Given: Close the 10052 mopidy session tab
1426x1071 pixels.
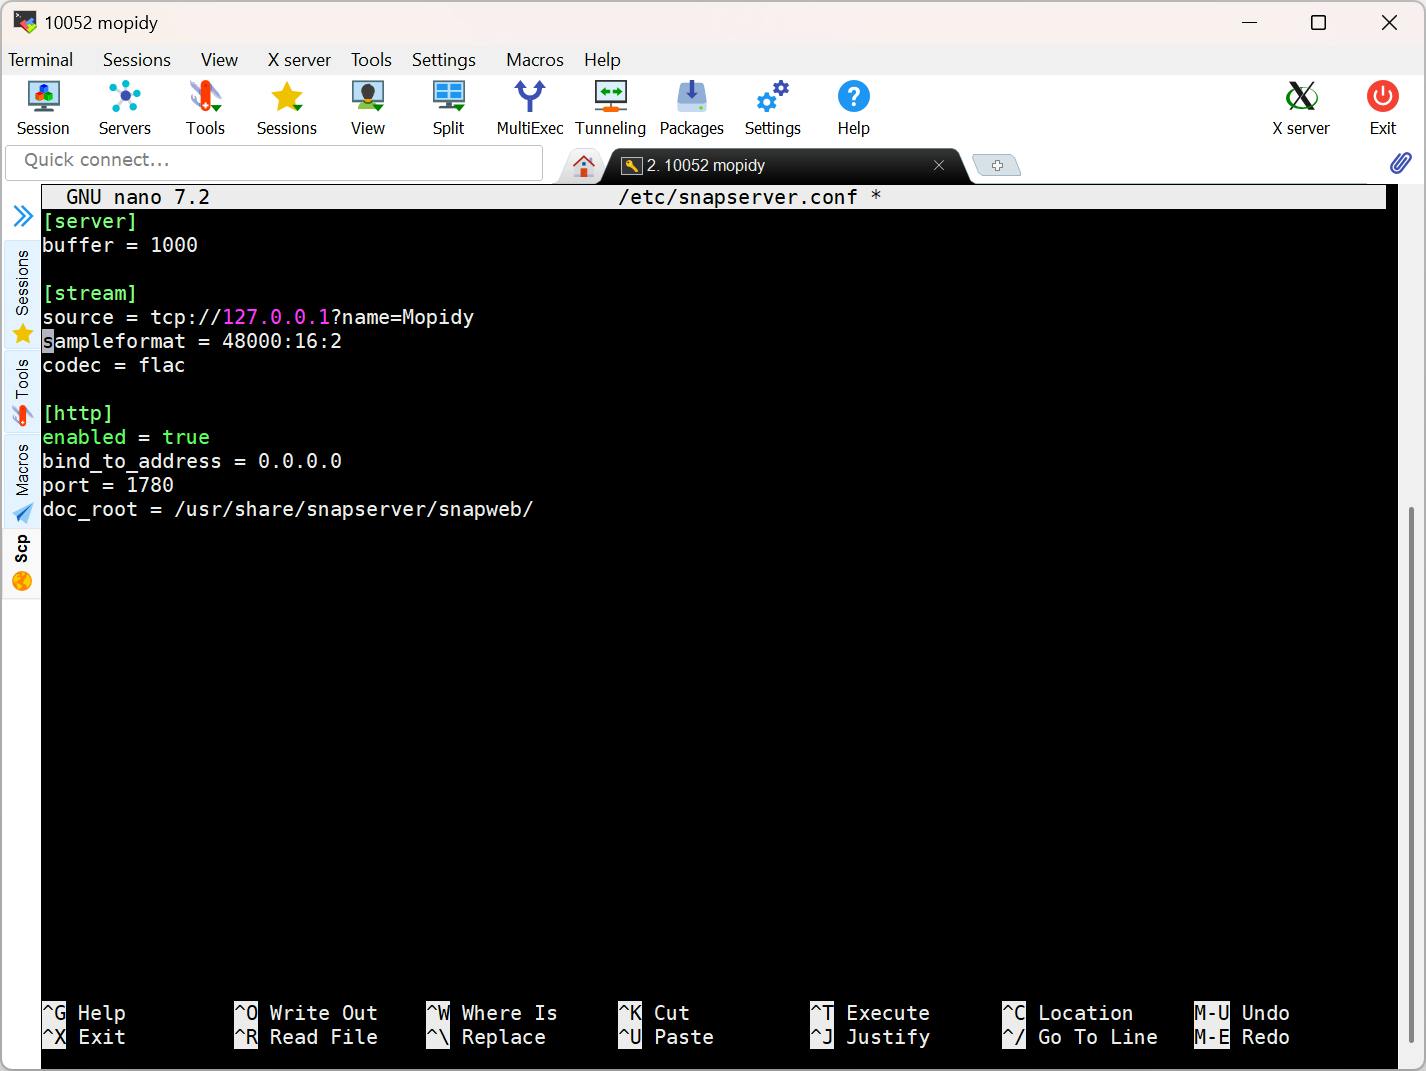Looking at the screenshot, I should pyautogui.click(x=939, y=165).
